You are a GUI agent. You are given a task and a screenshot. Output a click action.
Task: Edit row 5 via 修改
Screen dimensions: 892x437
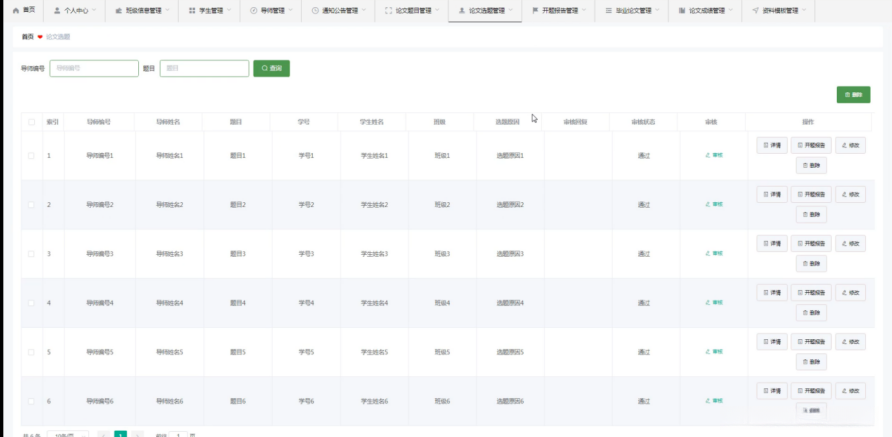[850, 341]
